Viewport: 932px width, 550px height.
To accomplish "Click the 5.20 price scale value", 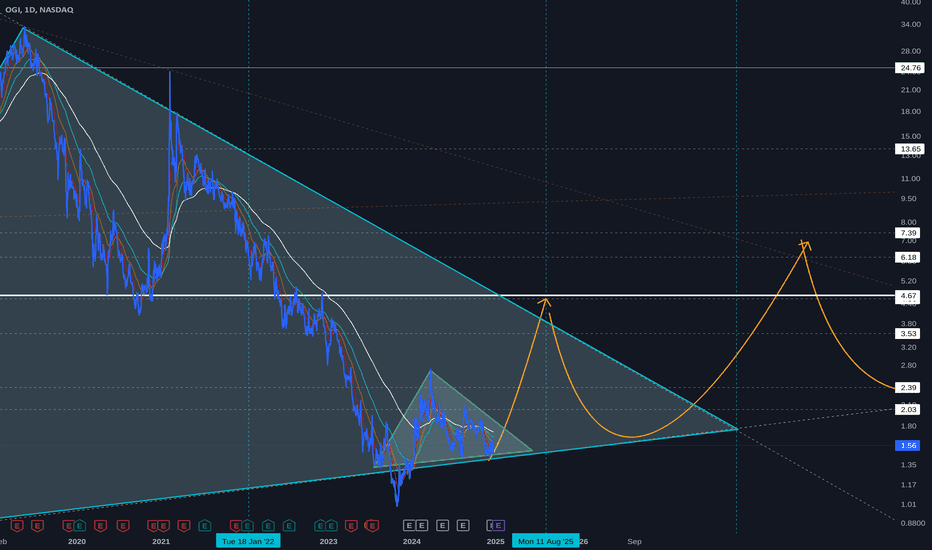I will point(908,281).
